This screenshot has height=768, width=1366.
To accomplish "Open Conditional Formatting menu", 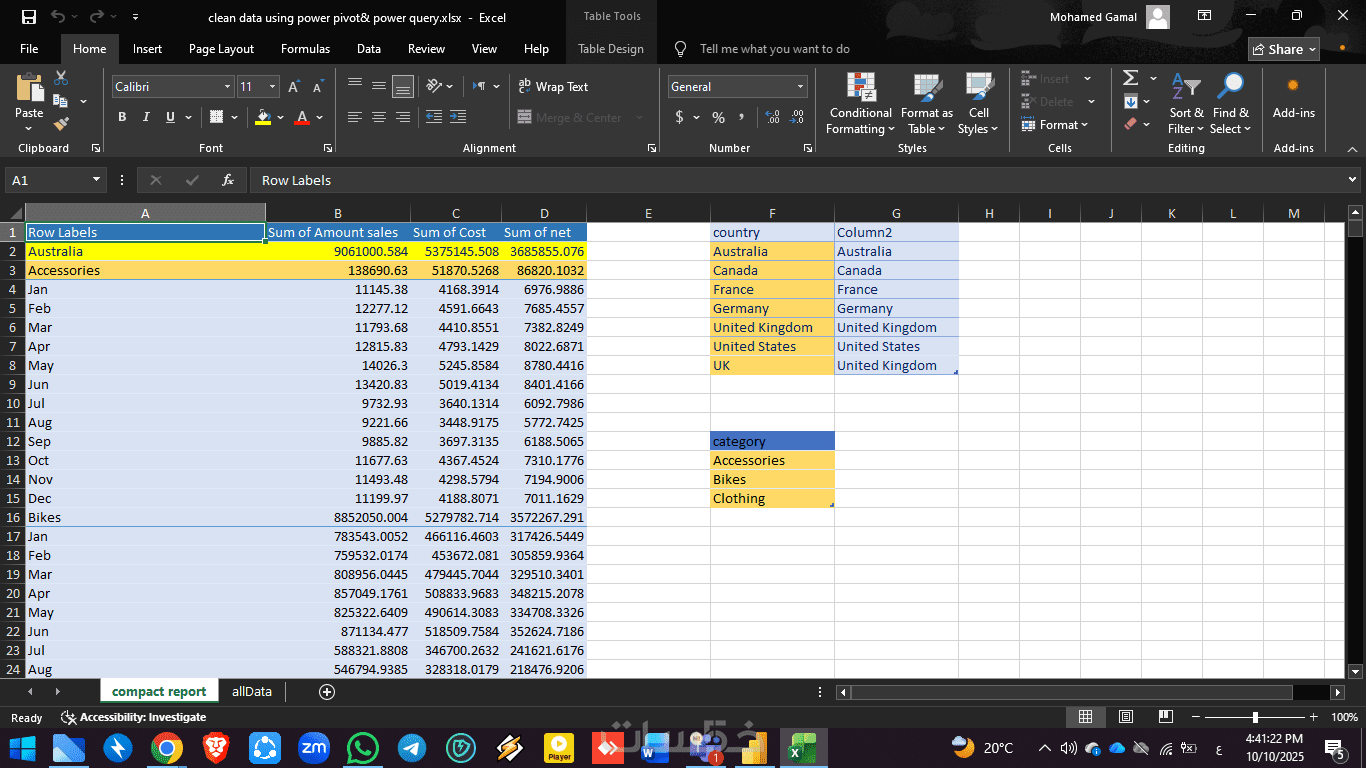I will (860, 104).
